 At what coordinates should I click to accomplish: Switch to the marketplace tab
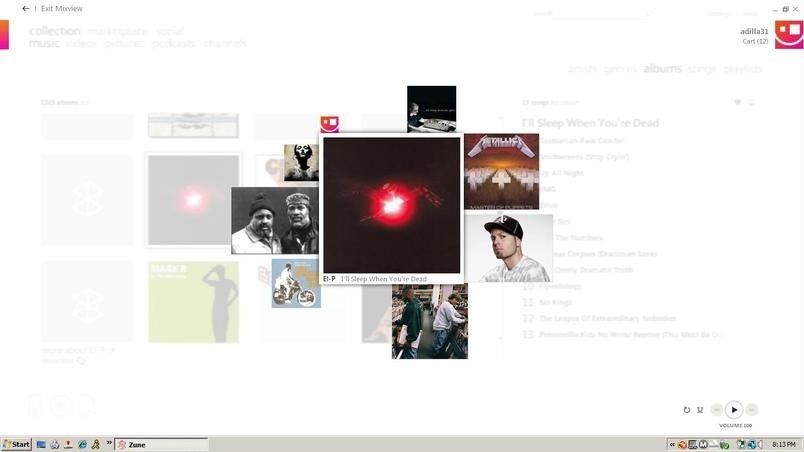(117, 32)
